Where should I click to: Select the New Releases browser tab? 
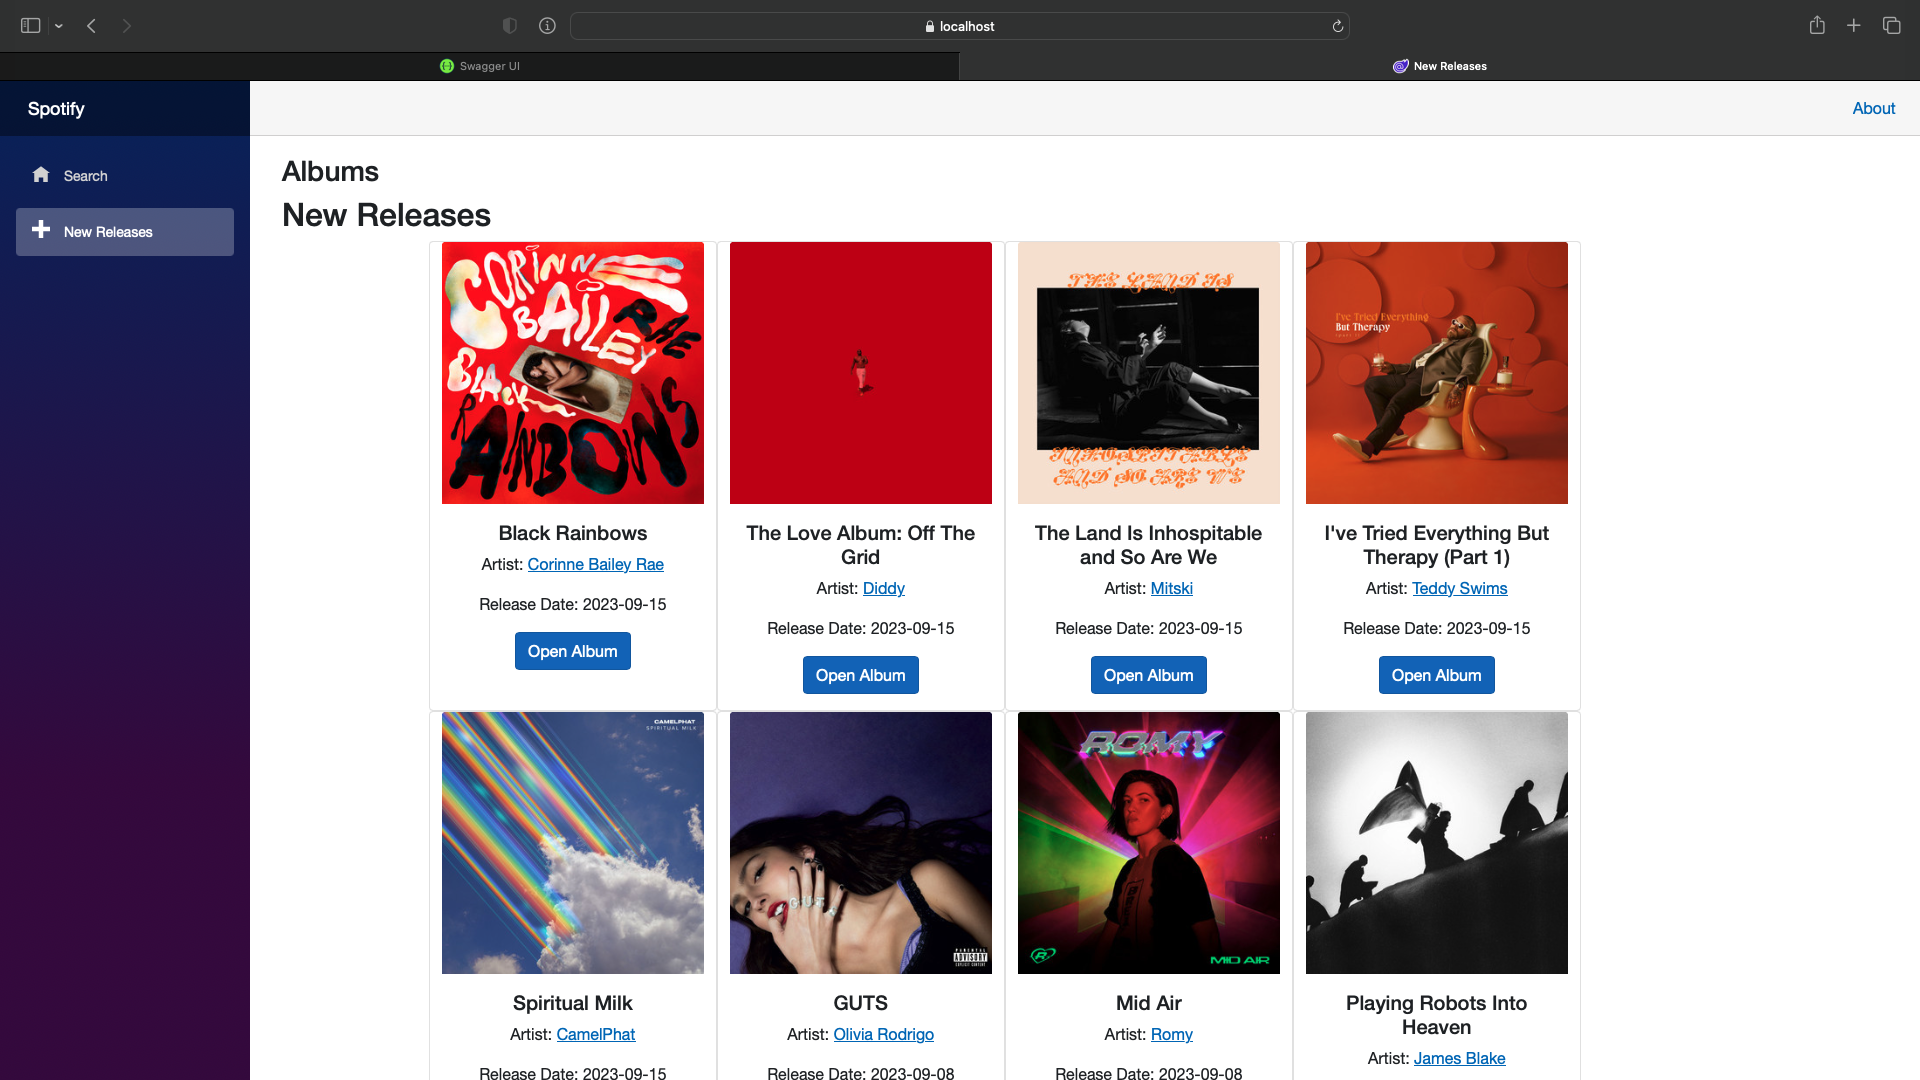pos(1440,65)
